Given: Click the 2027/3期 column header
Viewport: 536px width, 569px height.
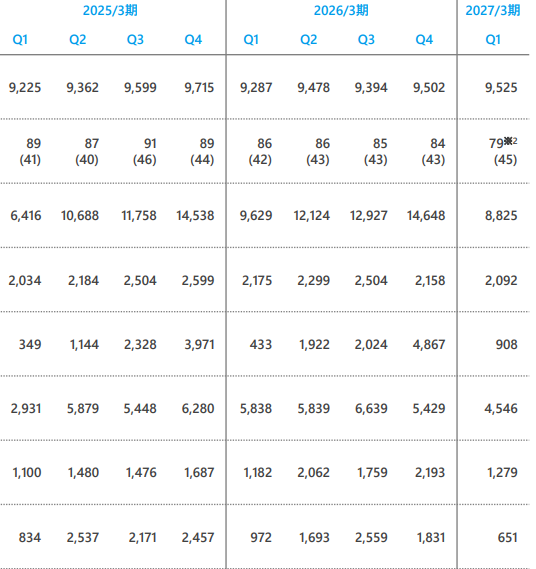Looking at the screenshot, I should click(493, 11).
